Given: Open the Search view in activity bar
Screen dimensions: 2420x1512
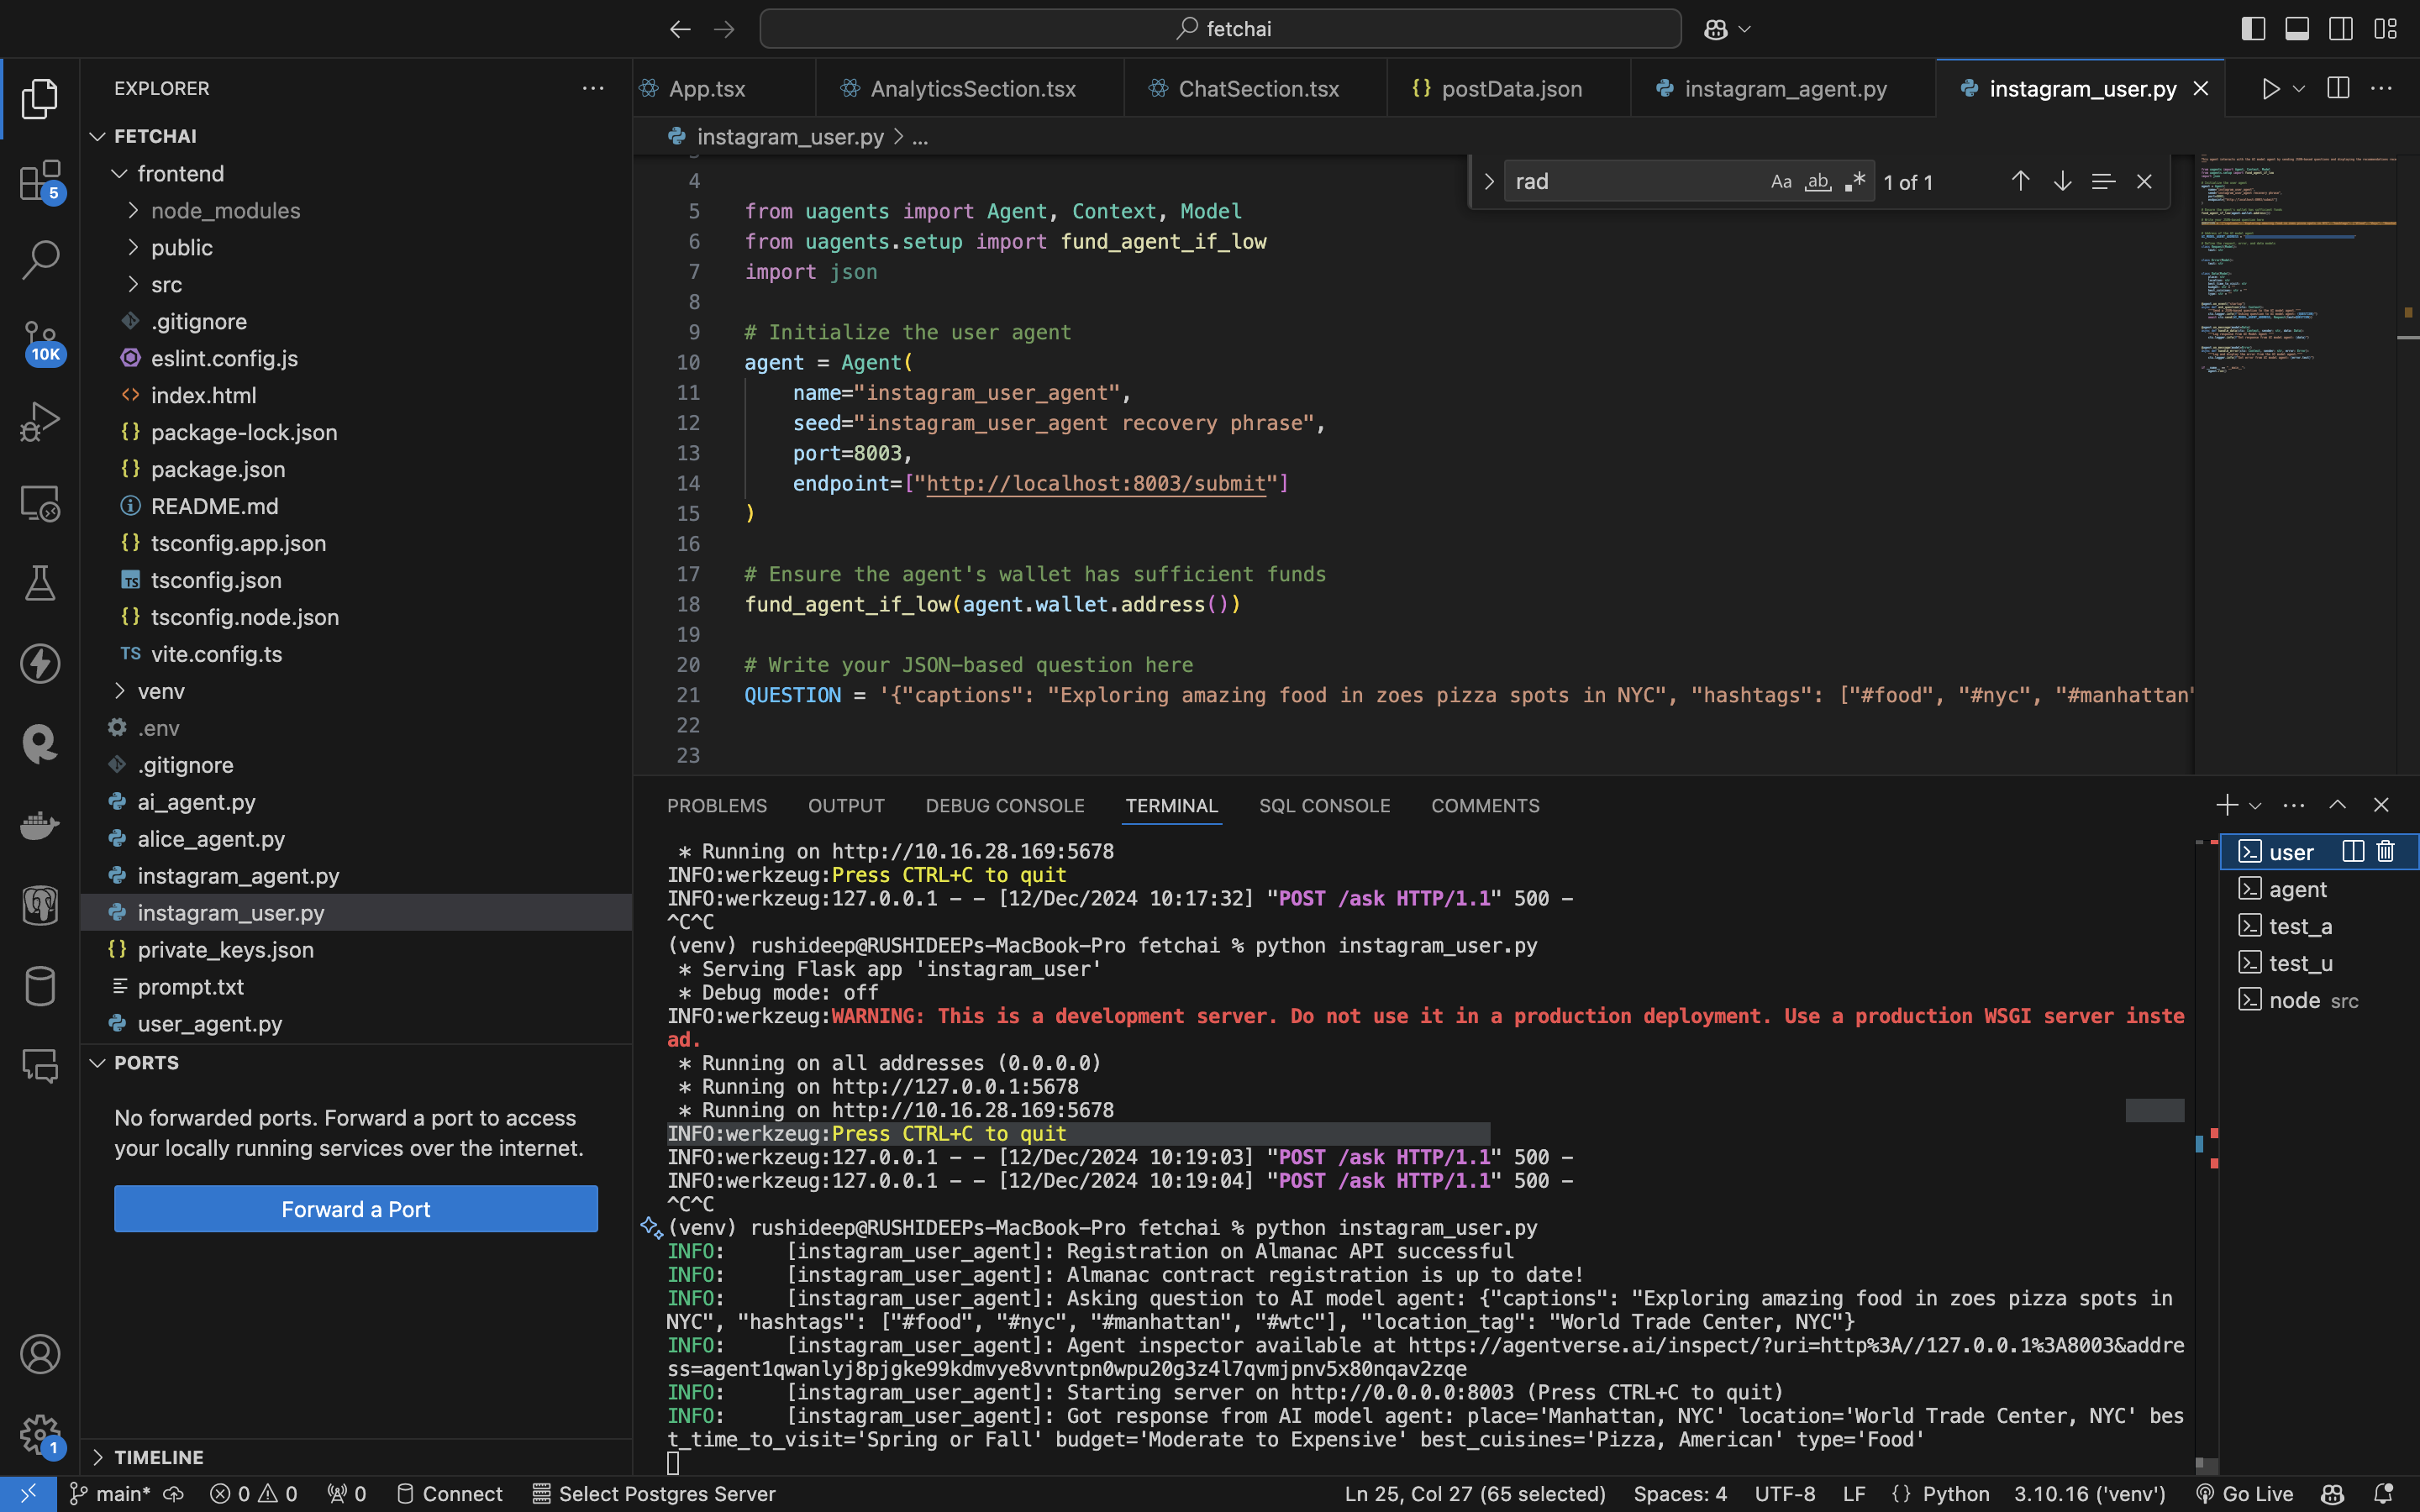Looking at the screenshot, I should coord(40,259).
